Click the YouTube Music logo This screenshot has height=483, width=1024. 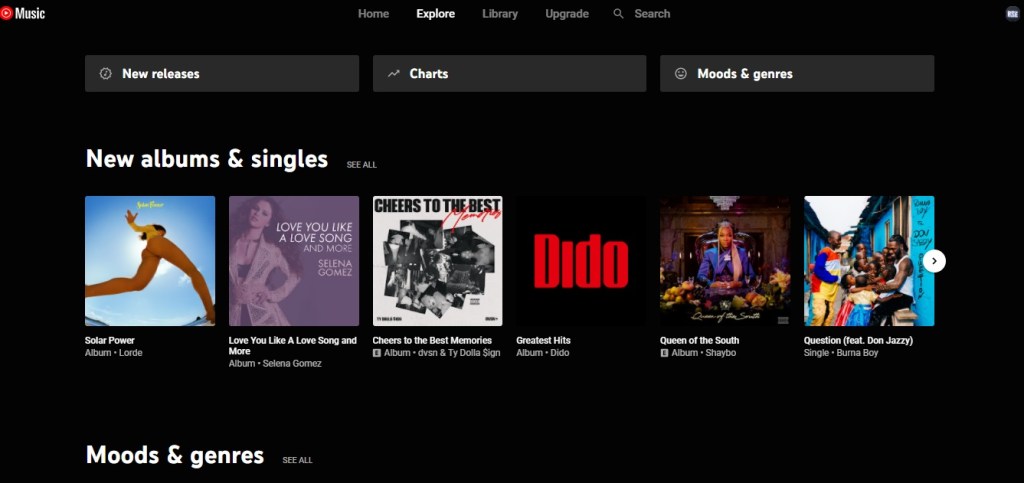tap(23, 13)
